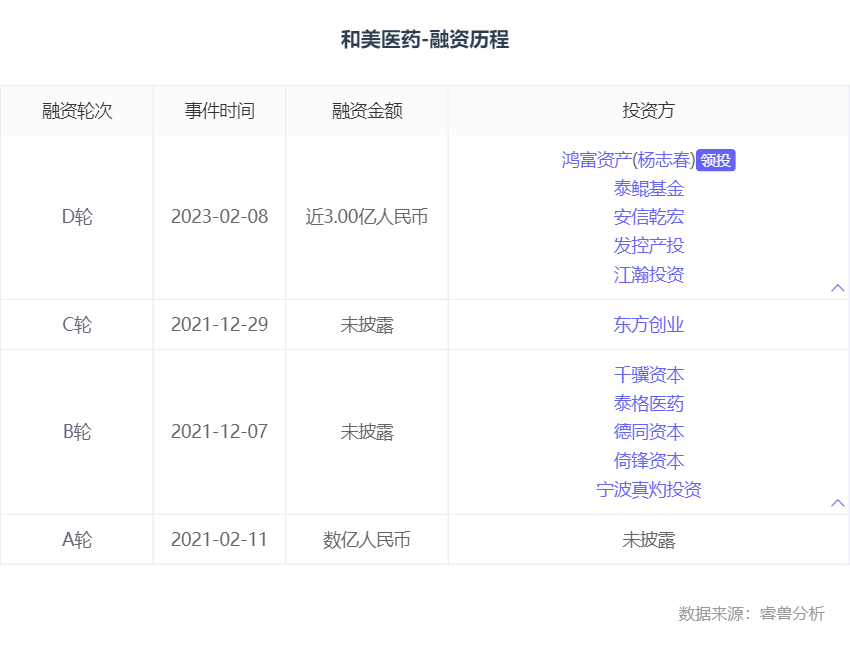Collapse the D轮 investor list chevron

(x=837, y=288)
